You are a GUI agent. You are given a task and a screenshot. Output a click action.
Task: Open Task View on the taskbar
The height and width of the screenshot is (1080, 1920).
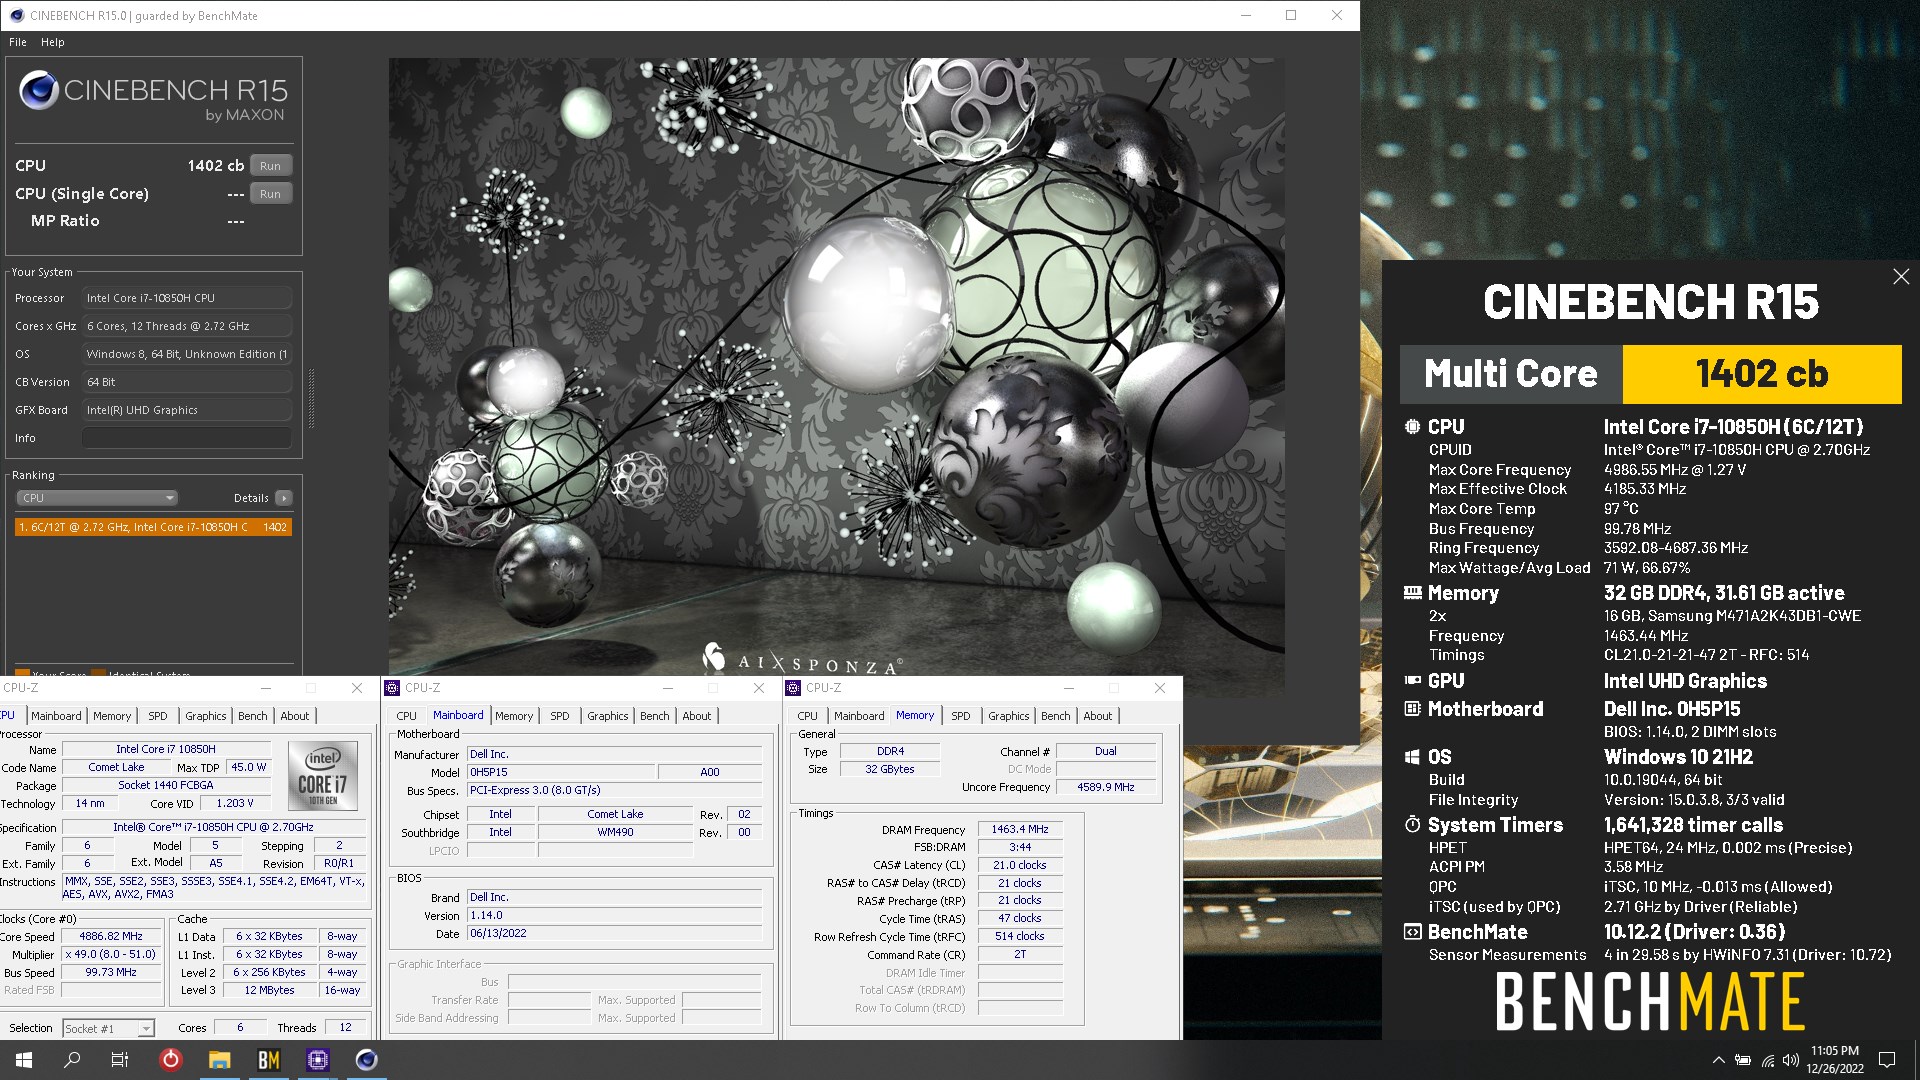[120, 1060]
